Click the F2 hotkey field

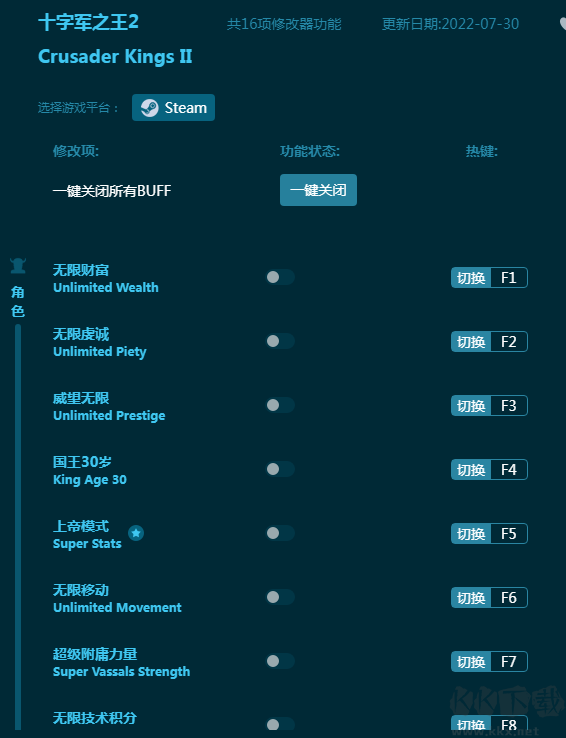pyautogui.click(x=509, y=342)
